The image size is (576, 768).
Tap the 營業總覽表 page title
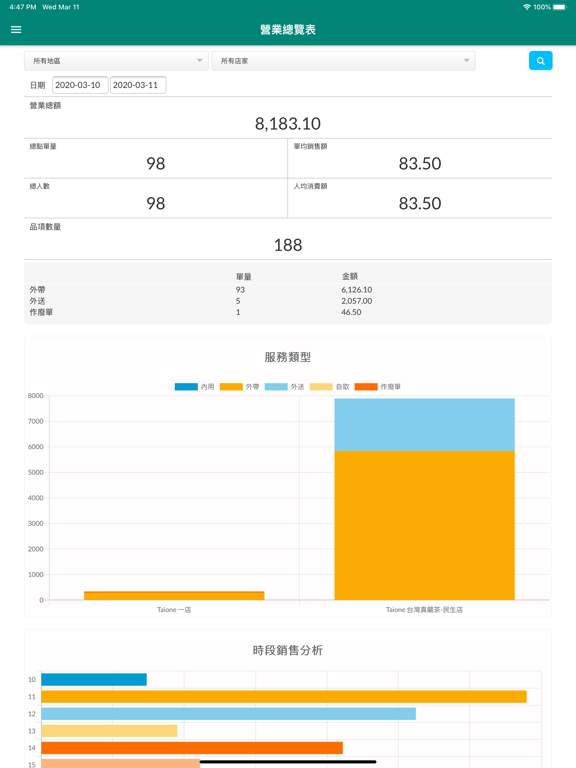(x=288, y=29)
